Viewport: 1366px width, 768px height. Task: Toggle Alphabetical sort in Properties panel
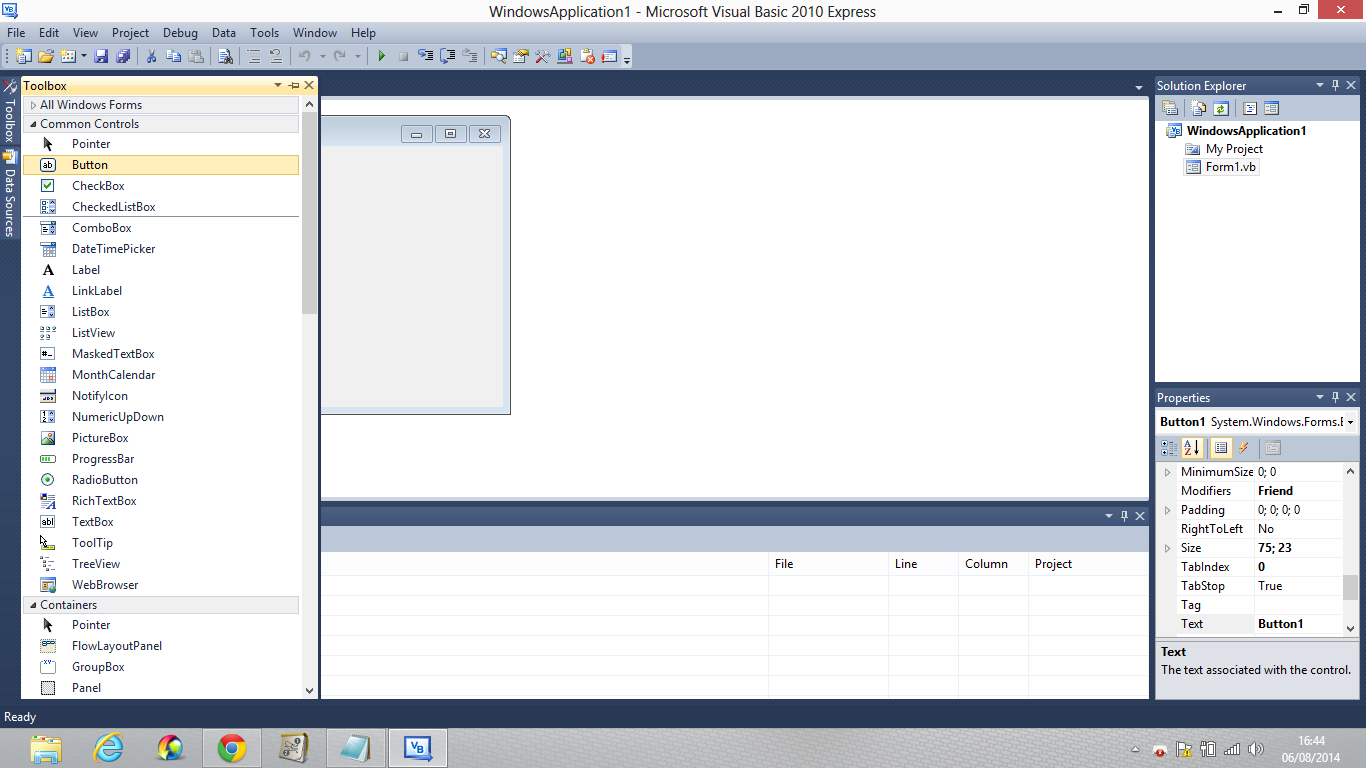(1192, 448)
